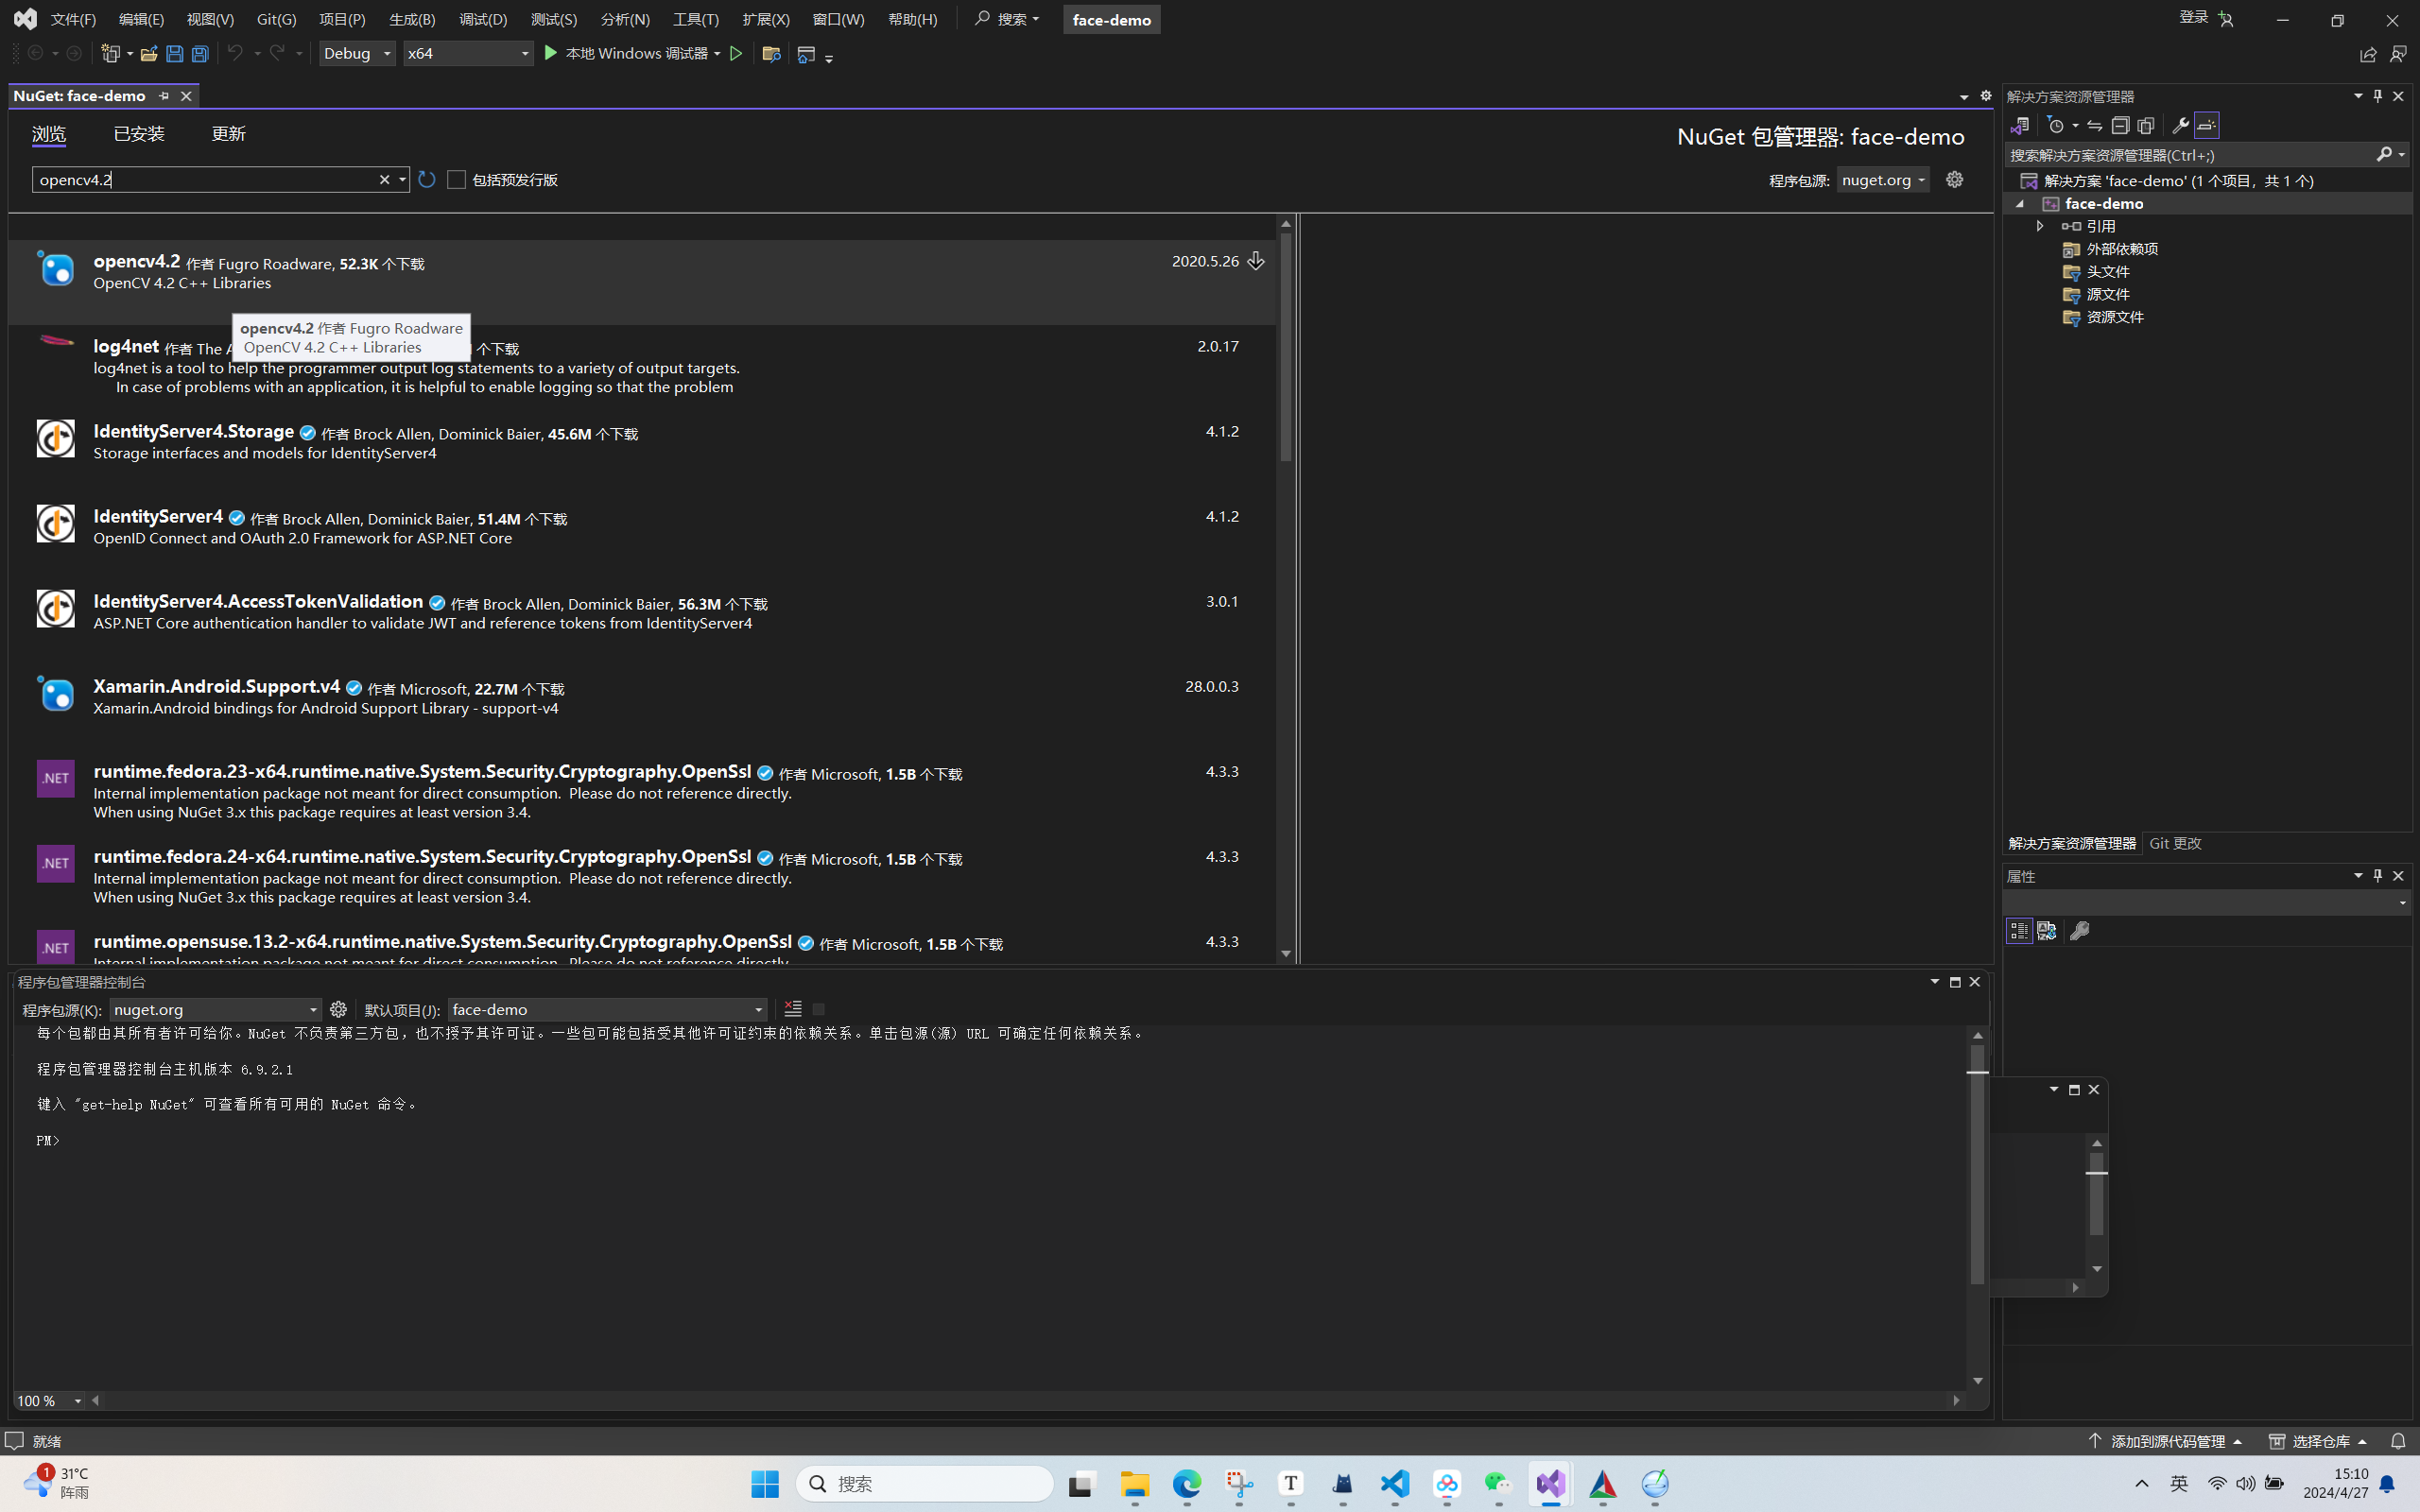Viewport: 2420px width, 1512px height.
Task: Expand the 引用 node under face-demo
Action: 2040,226
